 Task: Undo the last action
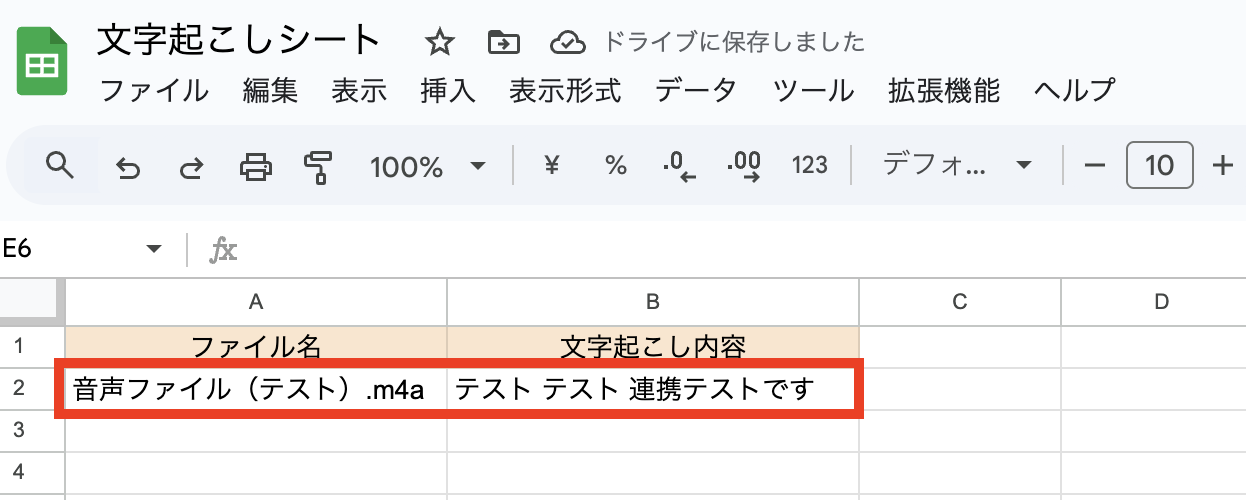127,167
